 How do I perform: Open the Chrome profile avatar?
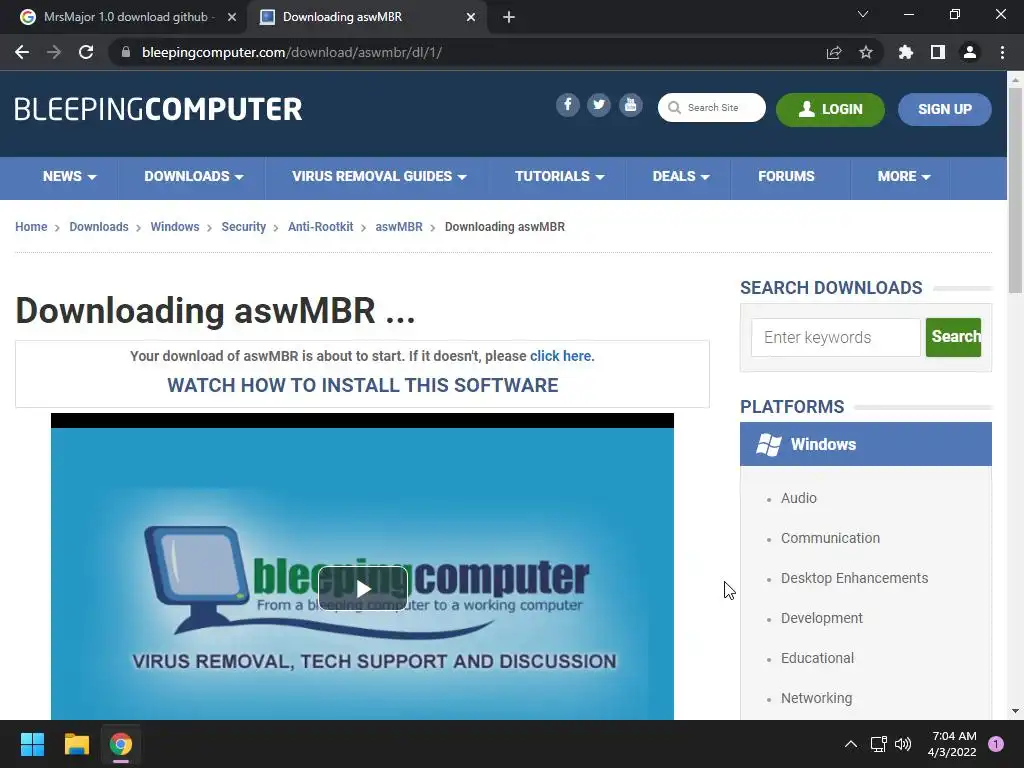pyautogui.click(x=970, y=52)
